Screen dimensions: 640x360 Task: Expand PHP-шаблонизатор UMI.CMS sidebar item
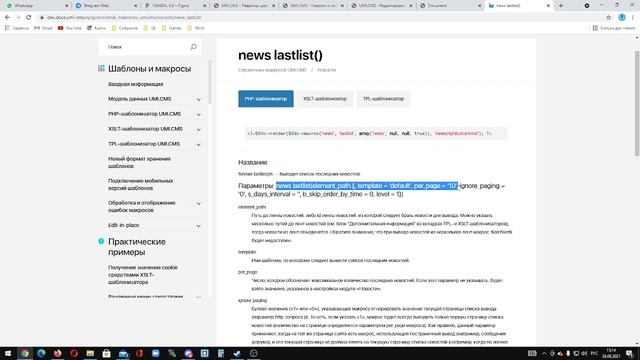(x=198, y=114)
